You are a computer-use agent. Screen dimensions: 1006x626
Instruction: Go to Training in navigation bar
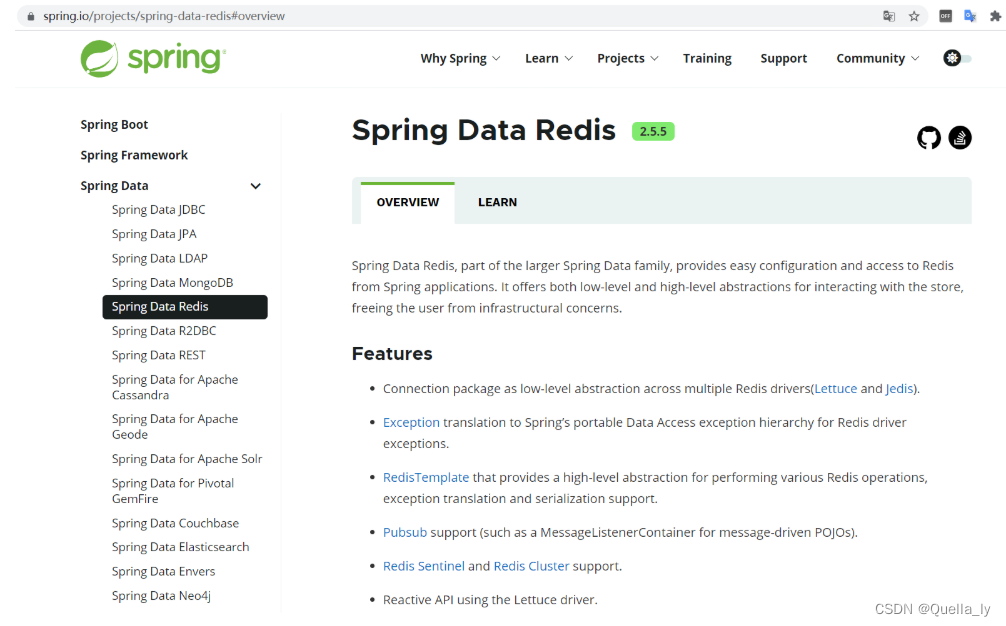coord(707,58)
